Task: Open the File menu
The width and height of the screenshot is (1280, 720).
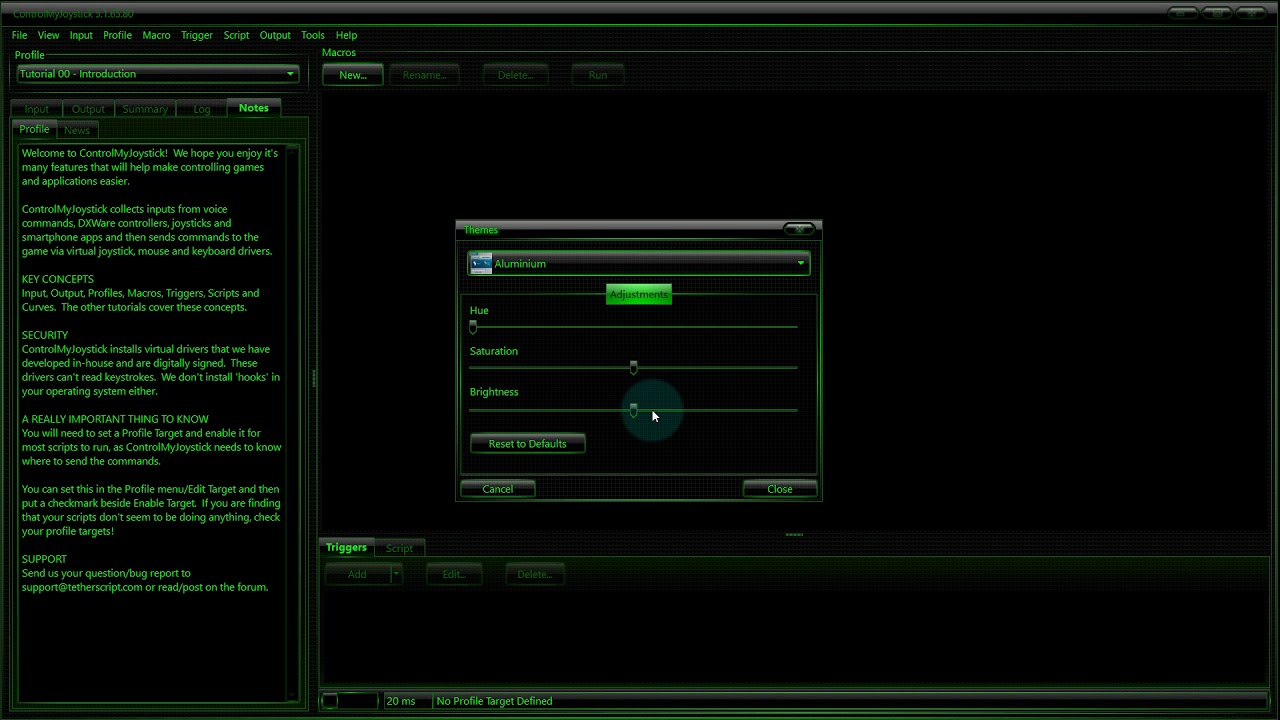Action: [x=19, y=35]
